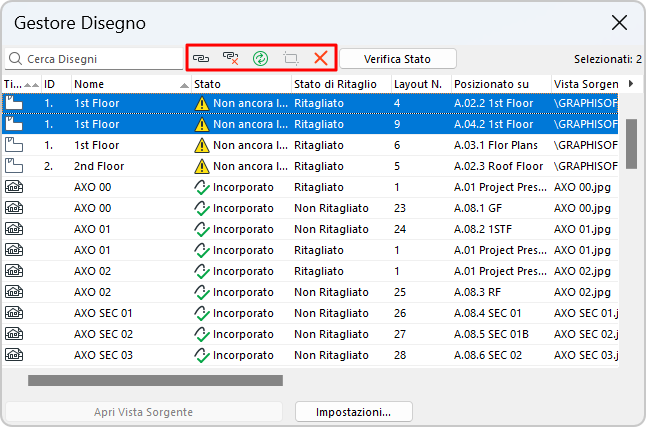
Task: Click into the Cerca Disegni search field
Action: (x=95, y=59)
